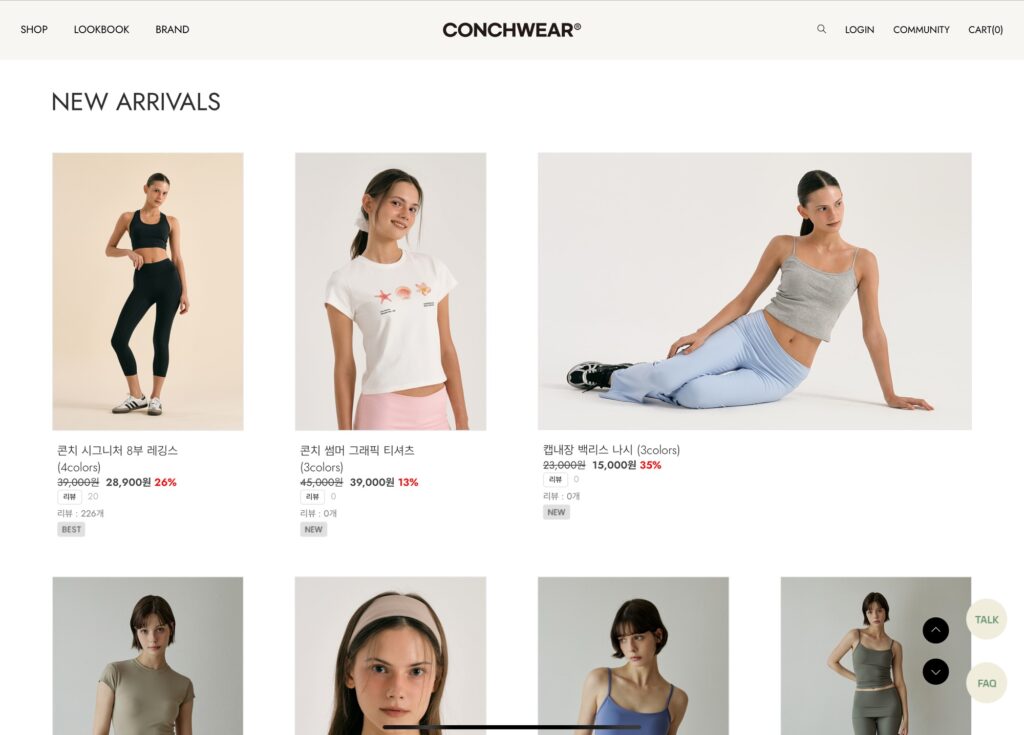
Task: Open the search magnifier icon
Action: tap(822, 29)
